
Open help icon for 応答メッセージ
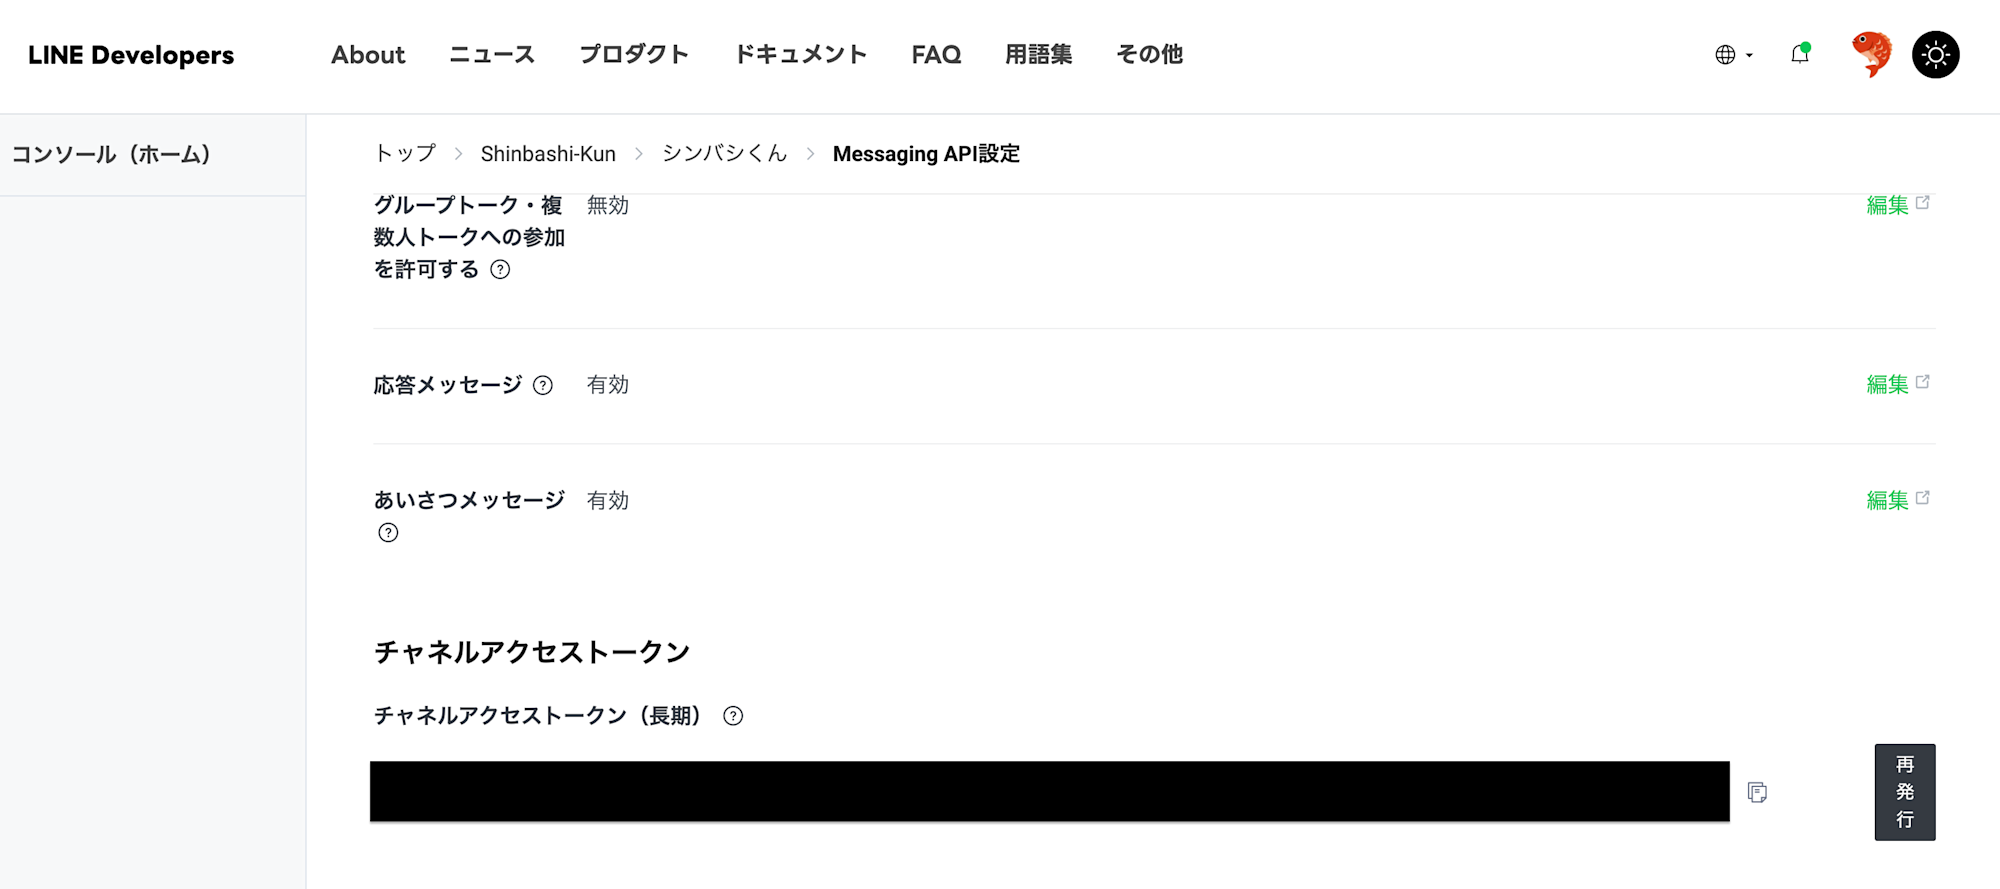(x=543, y=385)
